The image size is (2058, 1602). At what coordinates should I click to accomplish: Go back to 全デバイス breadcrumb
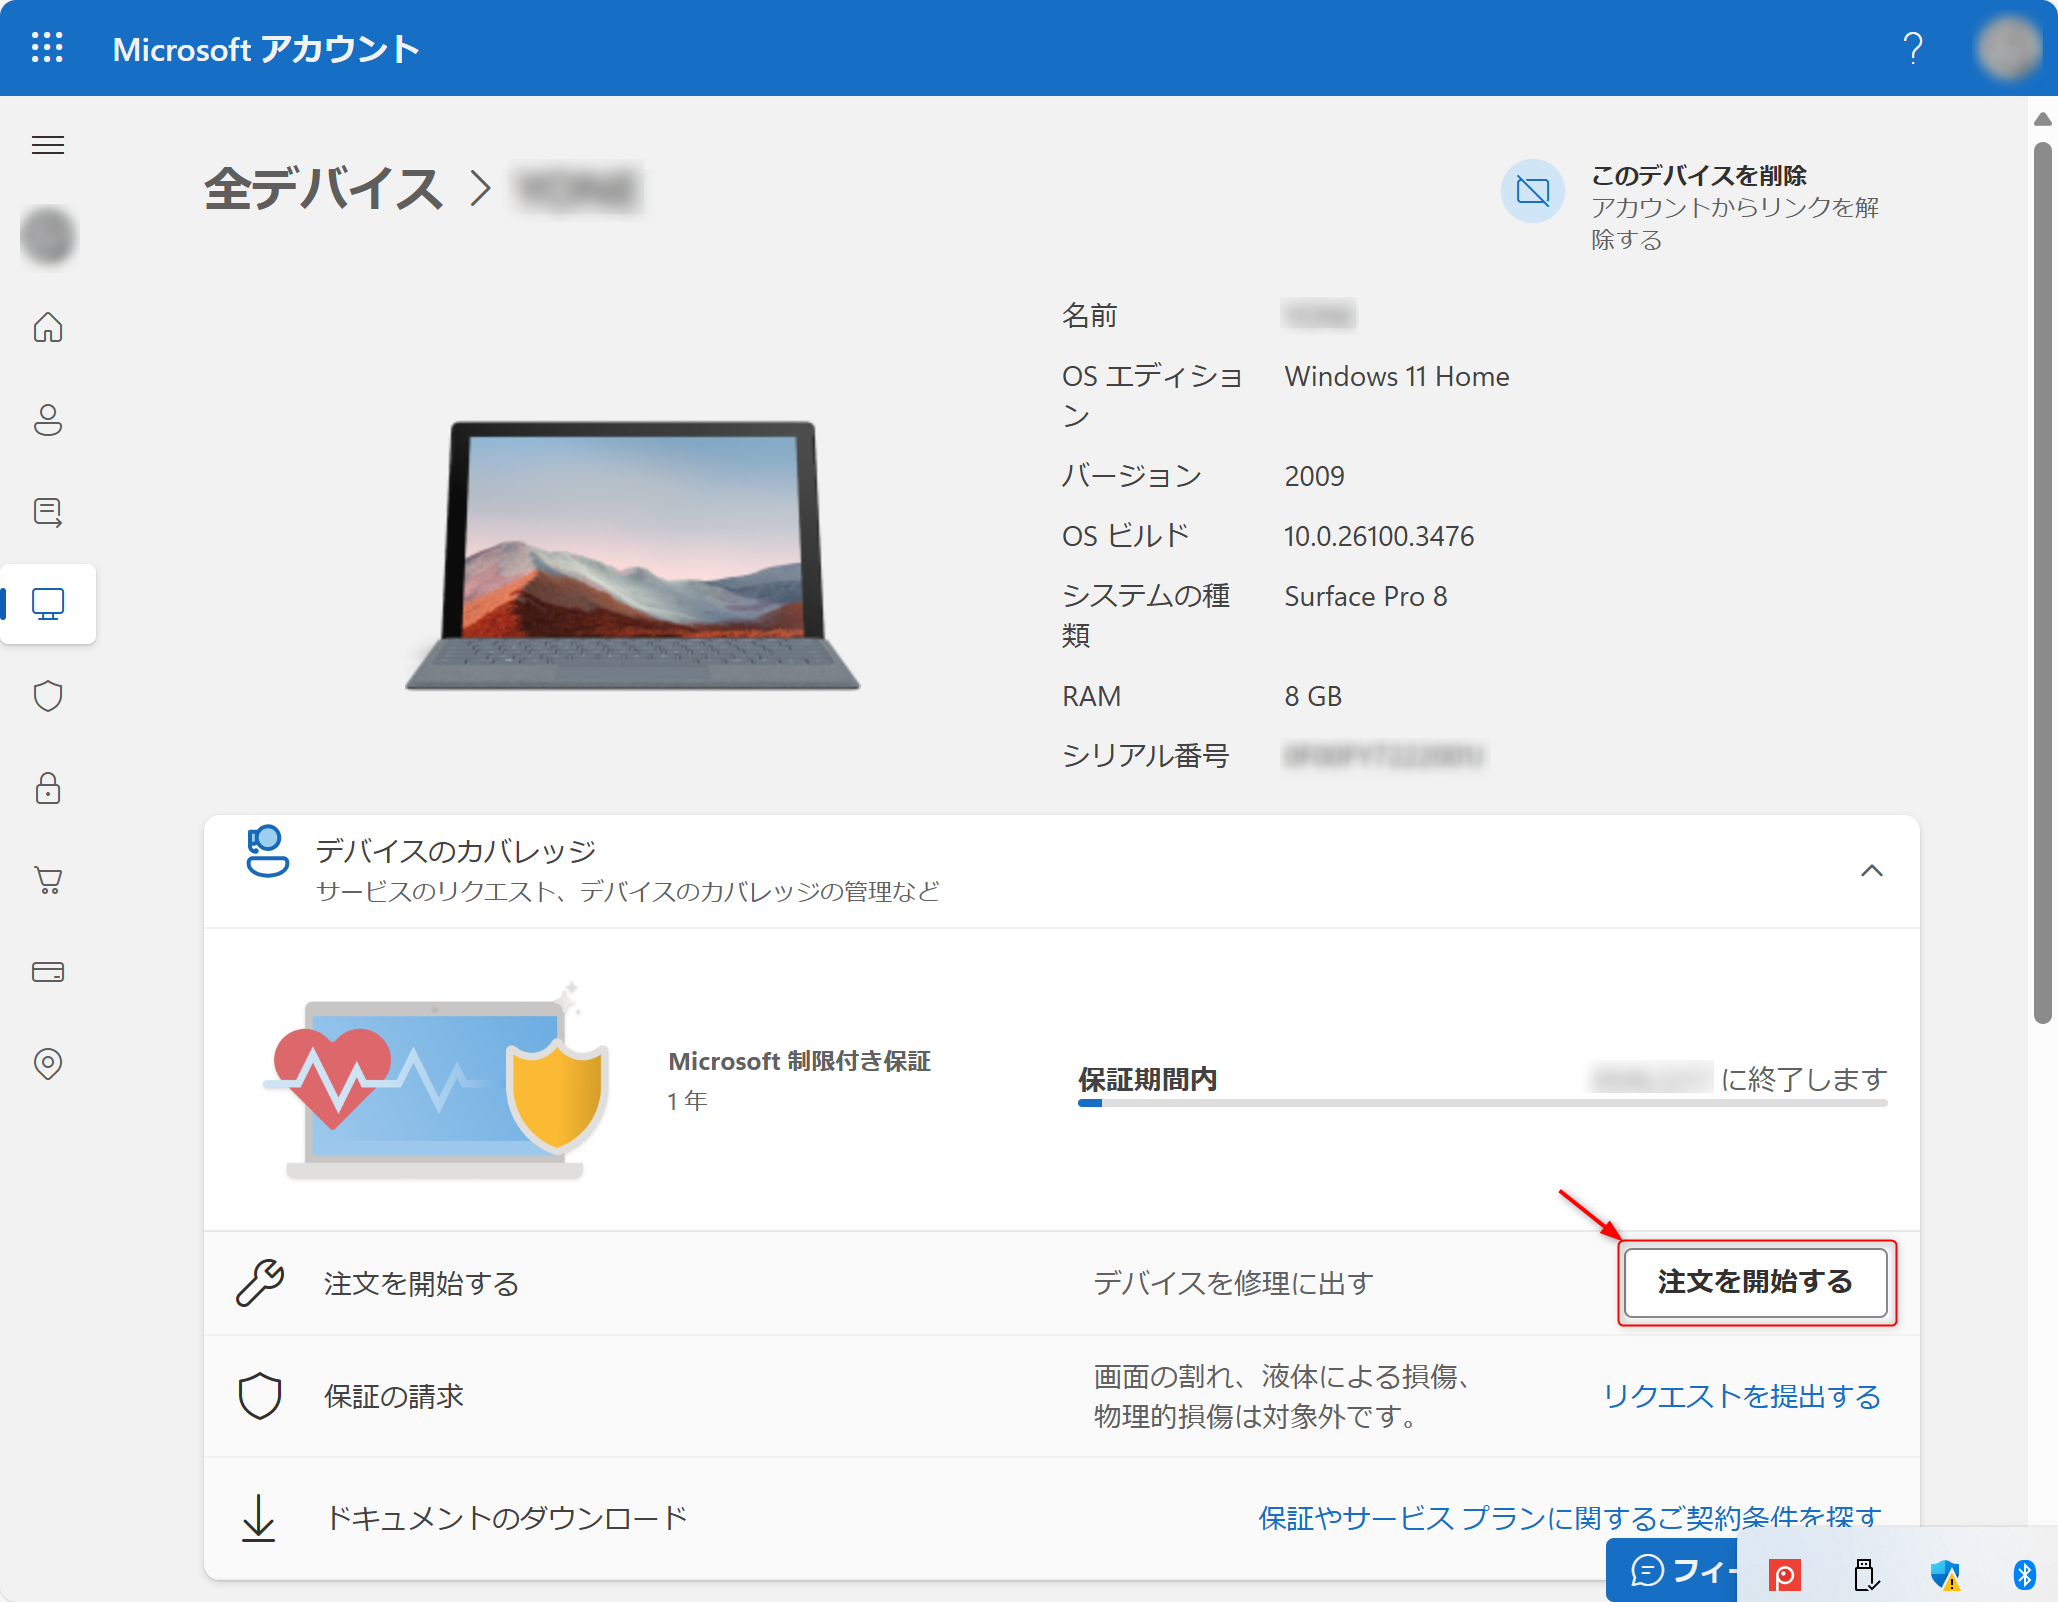tap(323, 189)
